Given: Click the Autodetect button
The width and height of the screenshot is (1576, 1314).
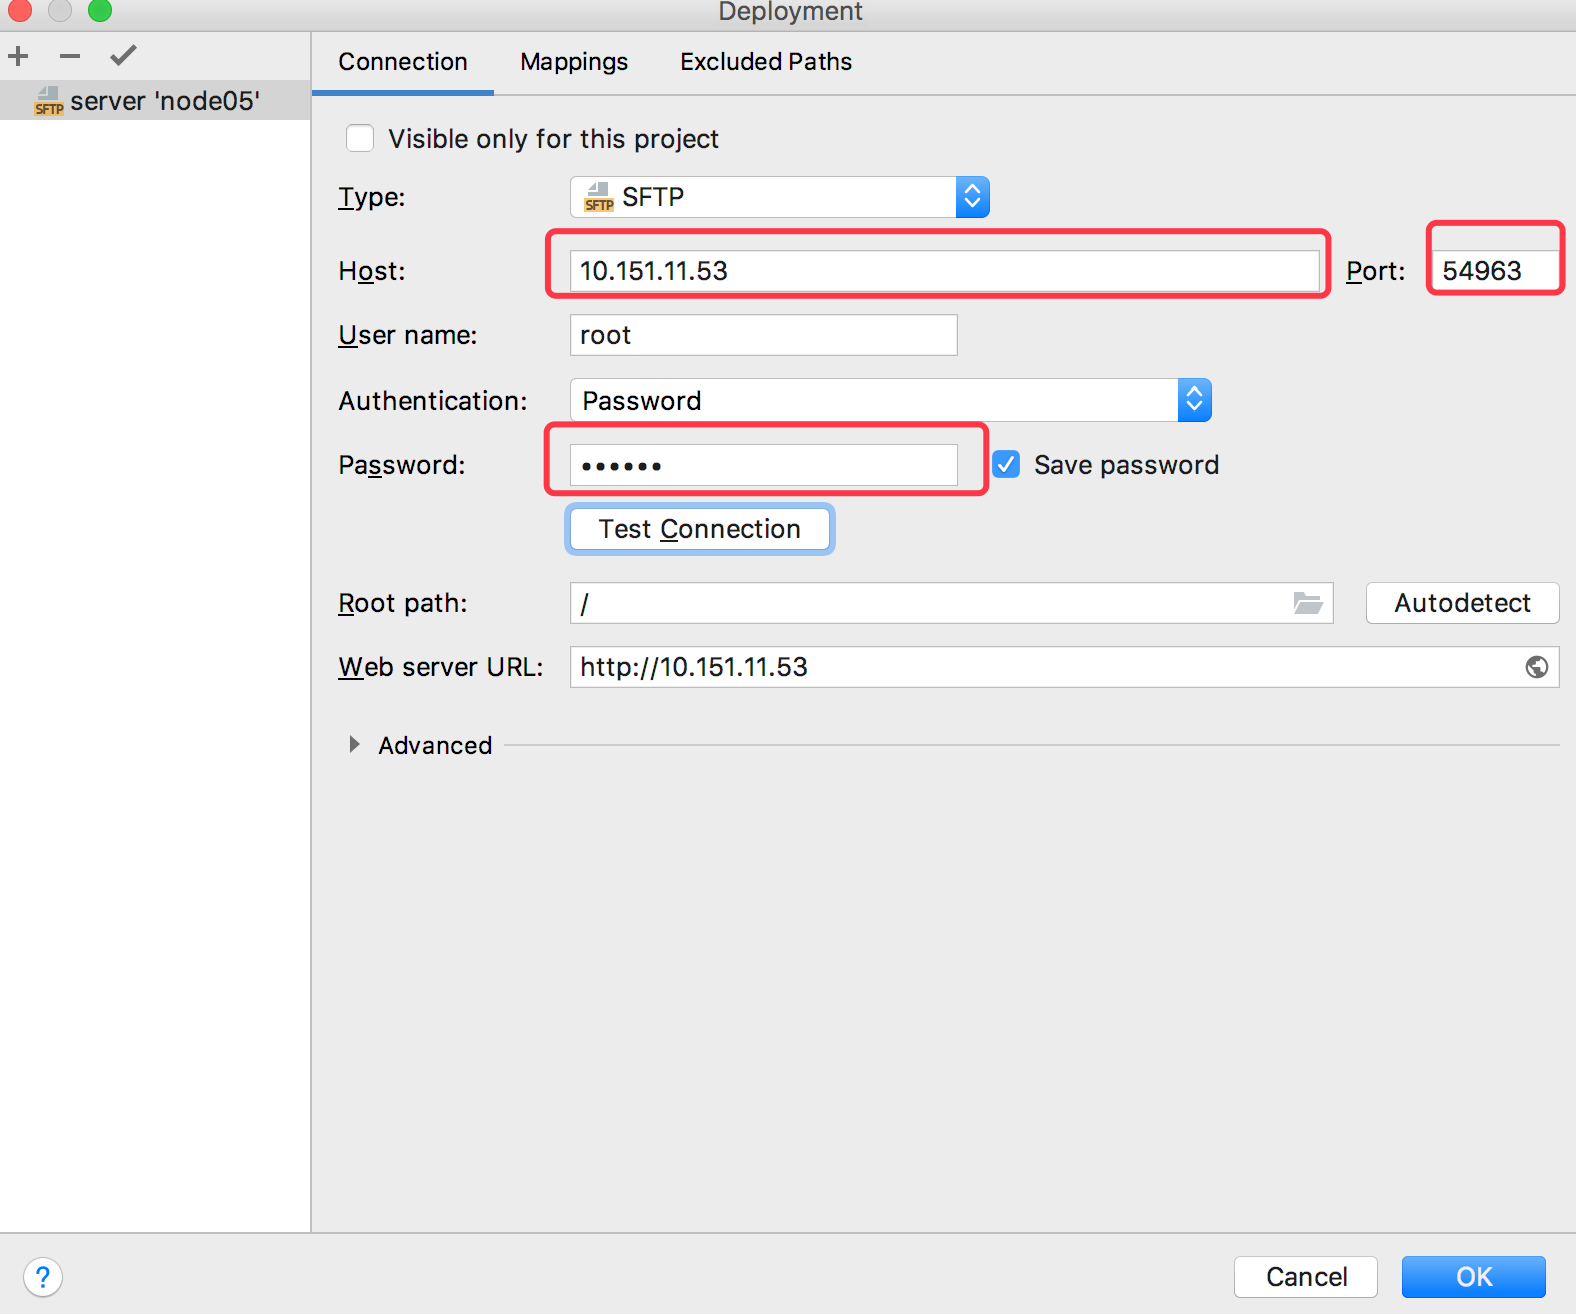Looking at the screenshot, I should click(1461, 603).
